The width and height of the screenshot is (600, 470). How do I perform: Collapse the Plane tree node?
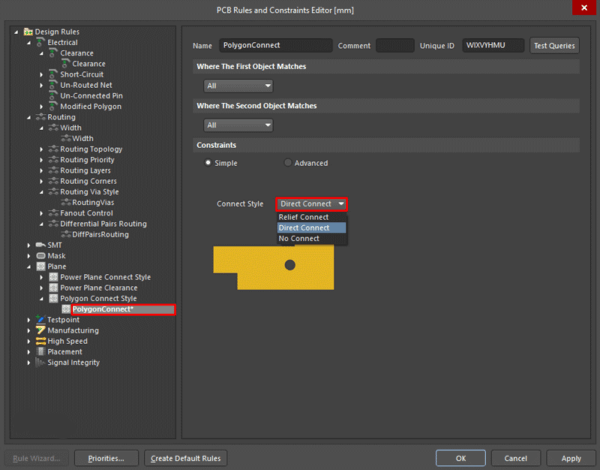(x=29, y=267)
